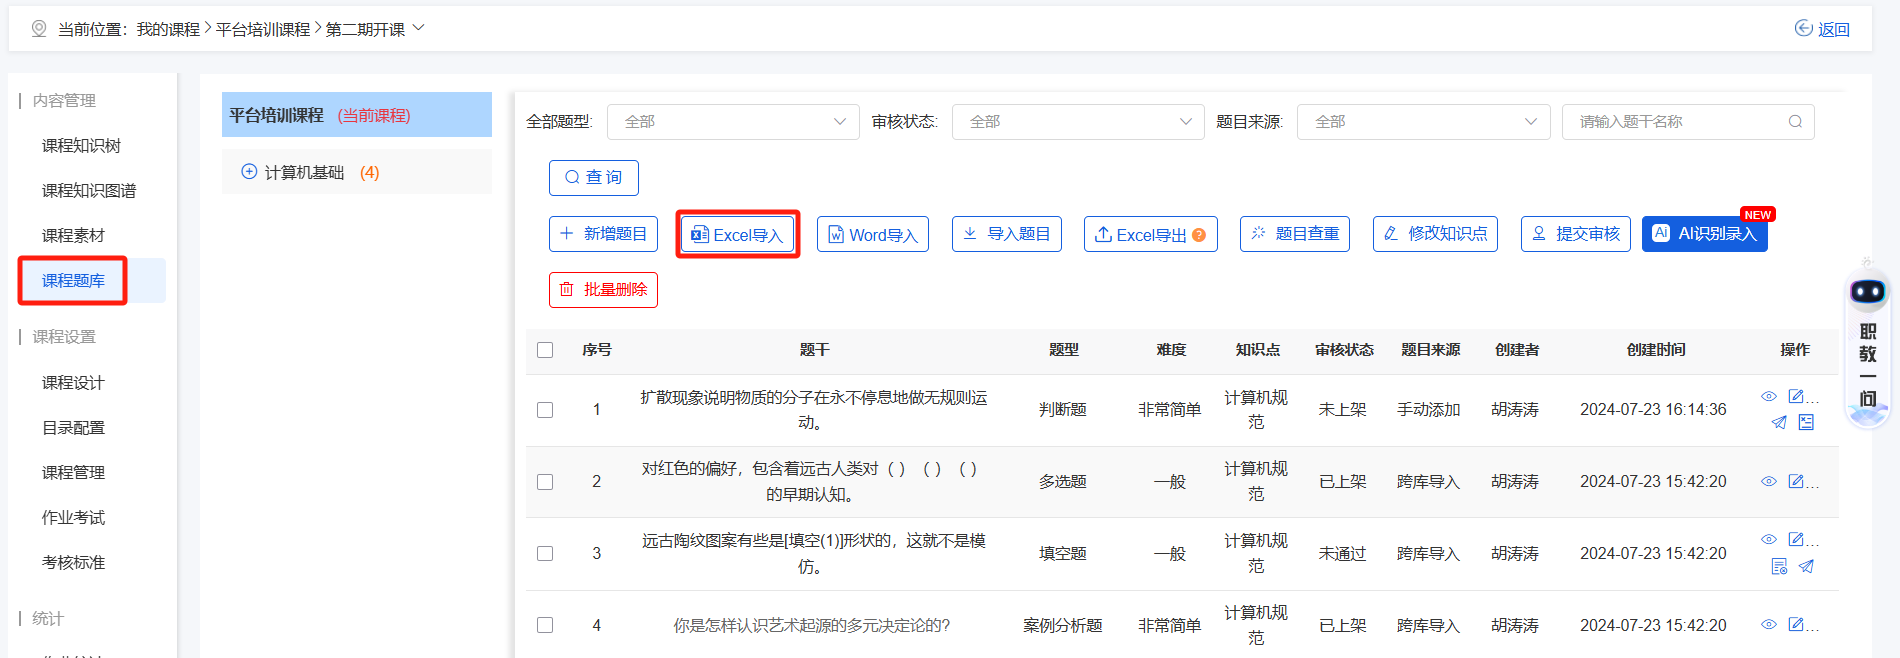Click the rejected-document icon in row 3
The width and height of the screenshot is (1900, 658).
[x=1779, y=566]
